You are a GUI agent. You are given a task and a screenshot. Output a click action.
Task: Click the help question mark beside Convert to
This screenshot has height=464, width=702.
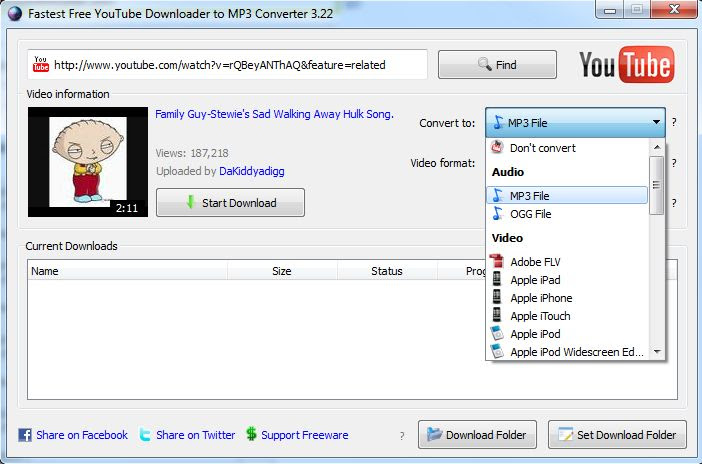(674, 122)
